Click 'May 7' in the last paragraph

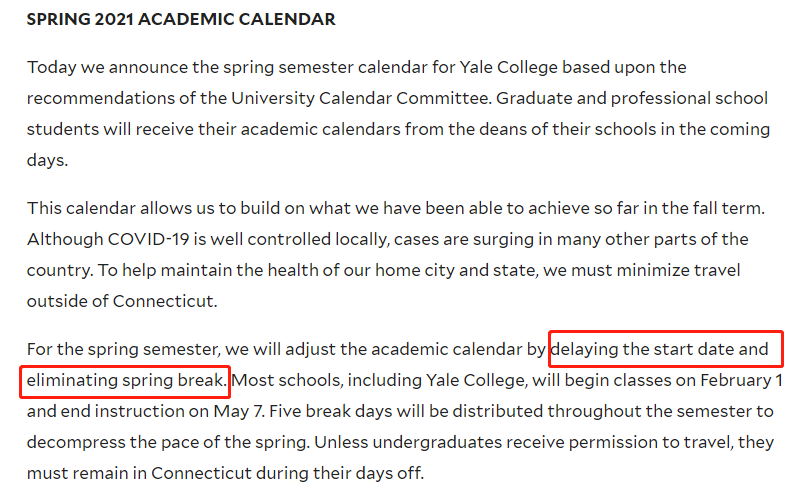pyautogui.click(x=239, y=411)
